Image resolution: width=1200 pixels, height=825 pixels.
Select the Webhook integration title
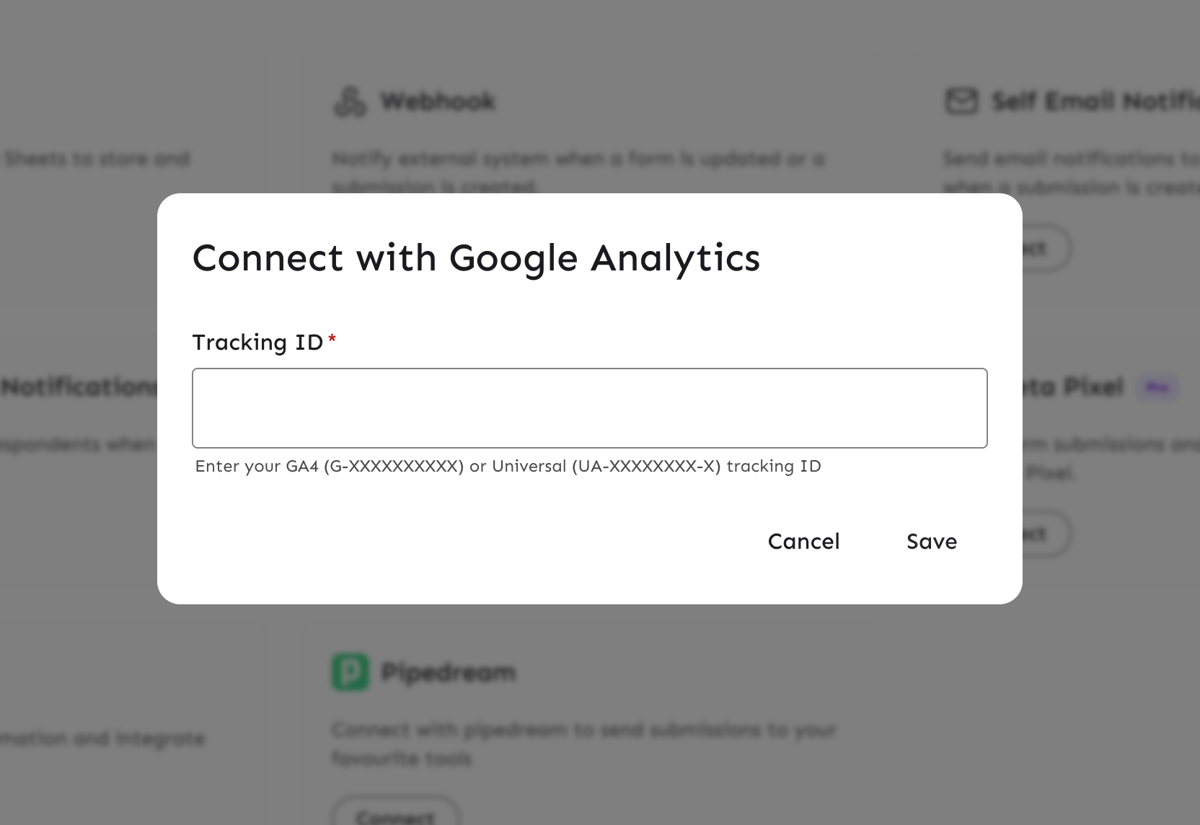(437, 101)
